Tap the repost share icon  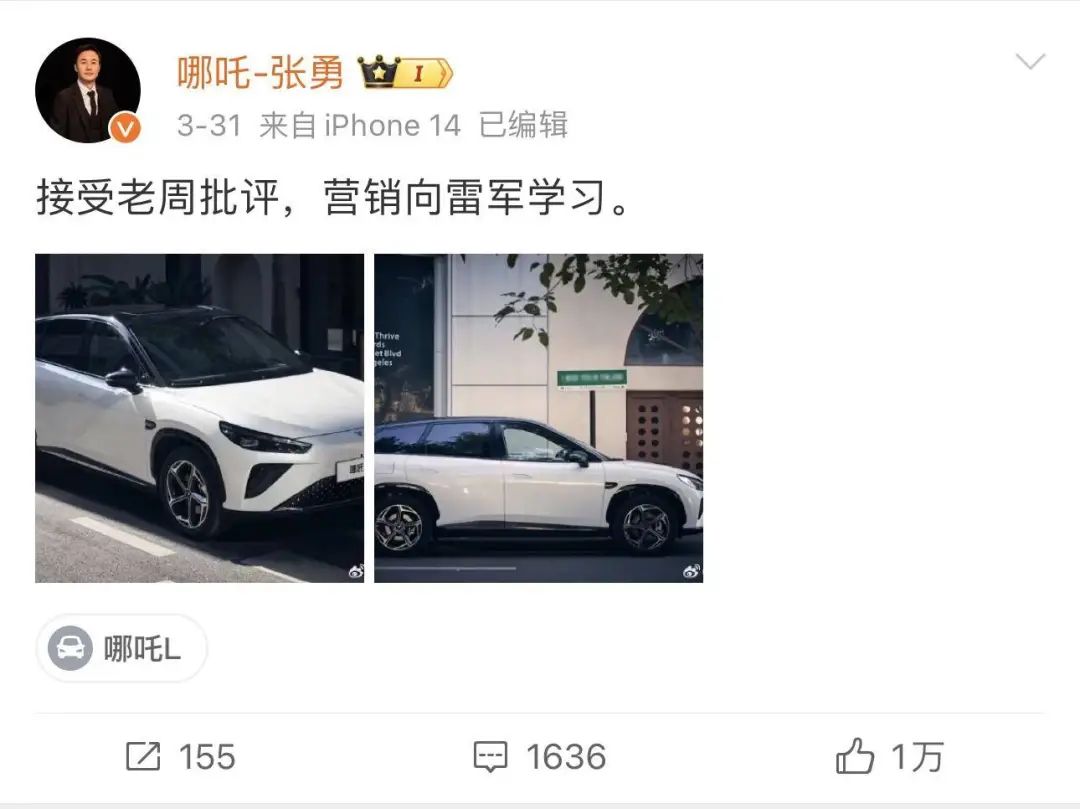(x=143, y=757)
